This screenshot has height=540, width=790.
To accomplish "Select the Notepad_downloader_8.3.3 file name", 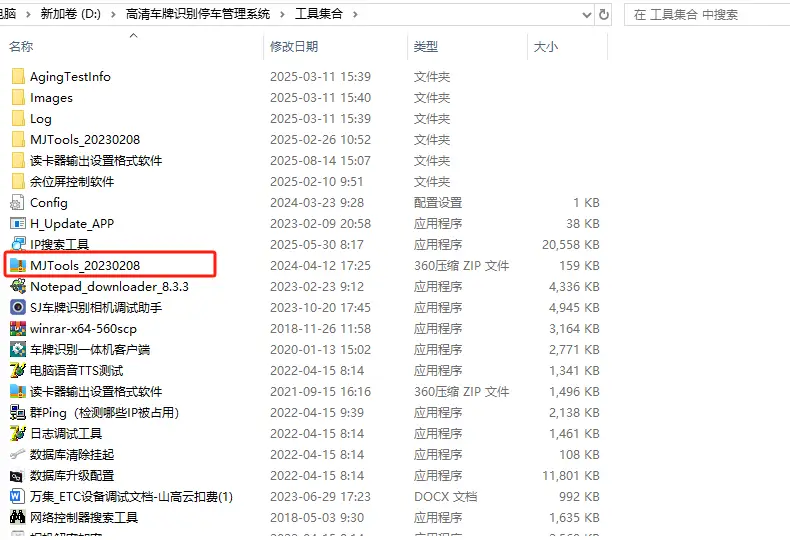I will click(109, 287).
